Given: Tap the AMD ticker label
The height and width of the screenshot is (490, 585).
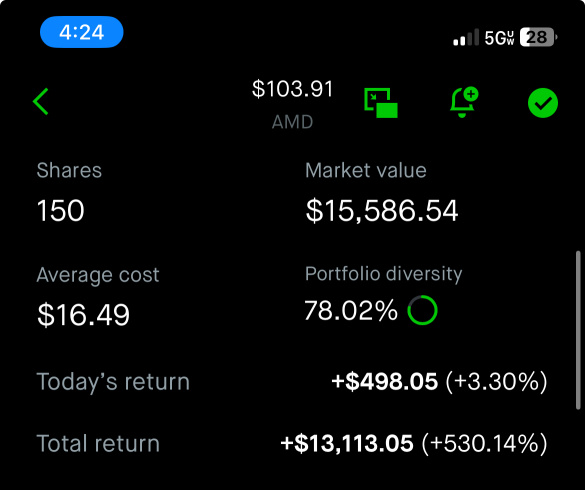Looking at the screenshot, I should coord(292,122).
